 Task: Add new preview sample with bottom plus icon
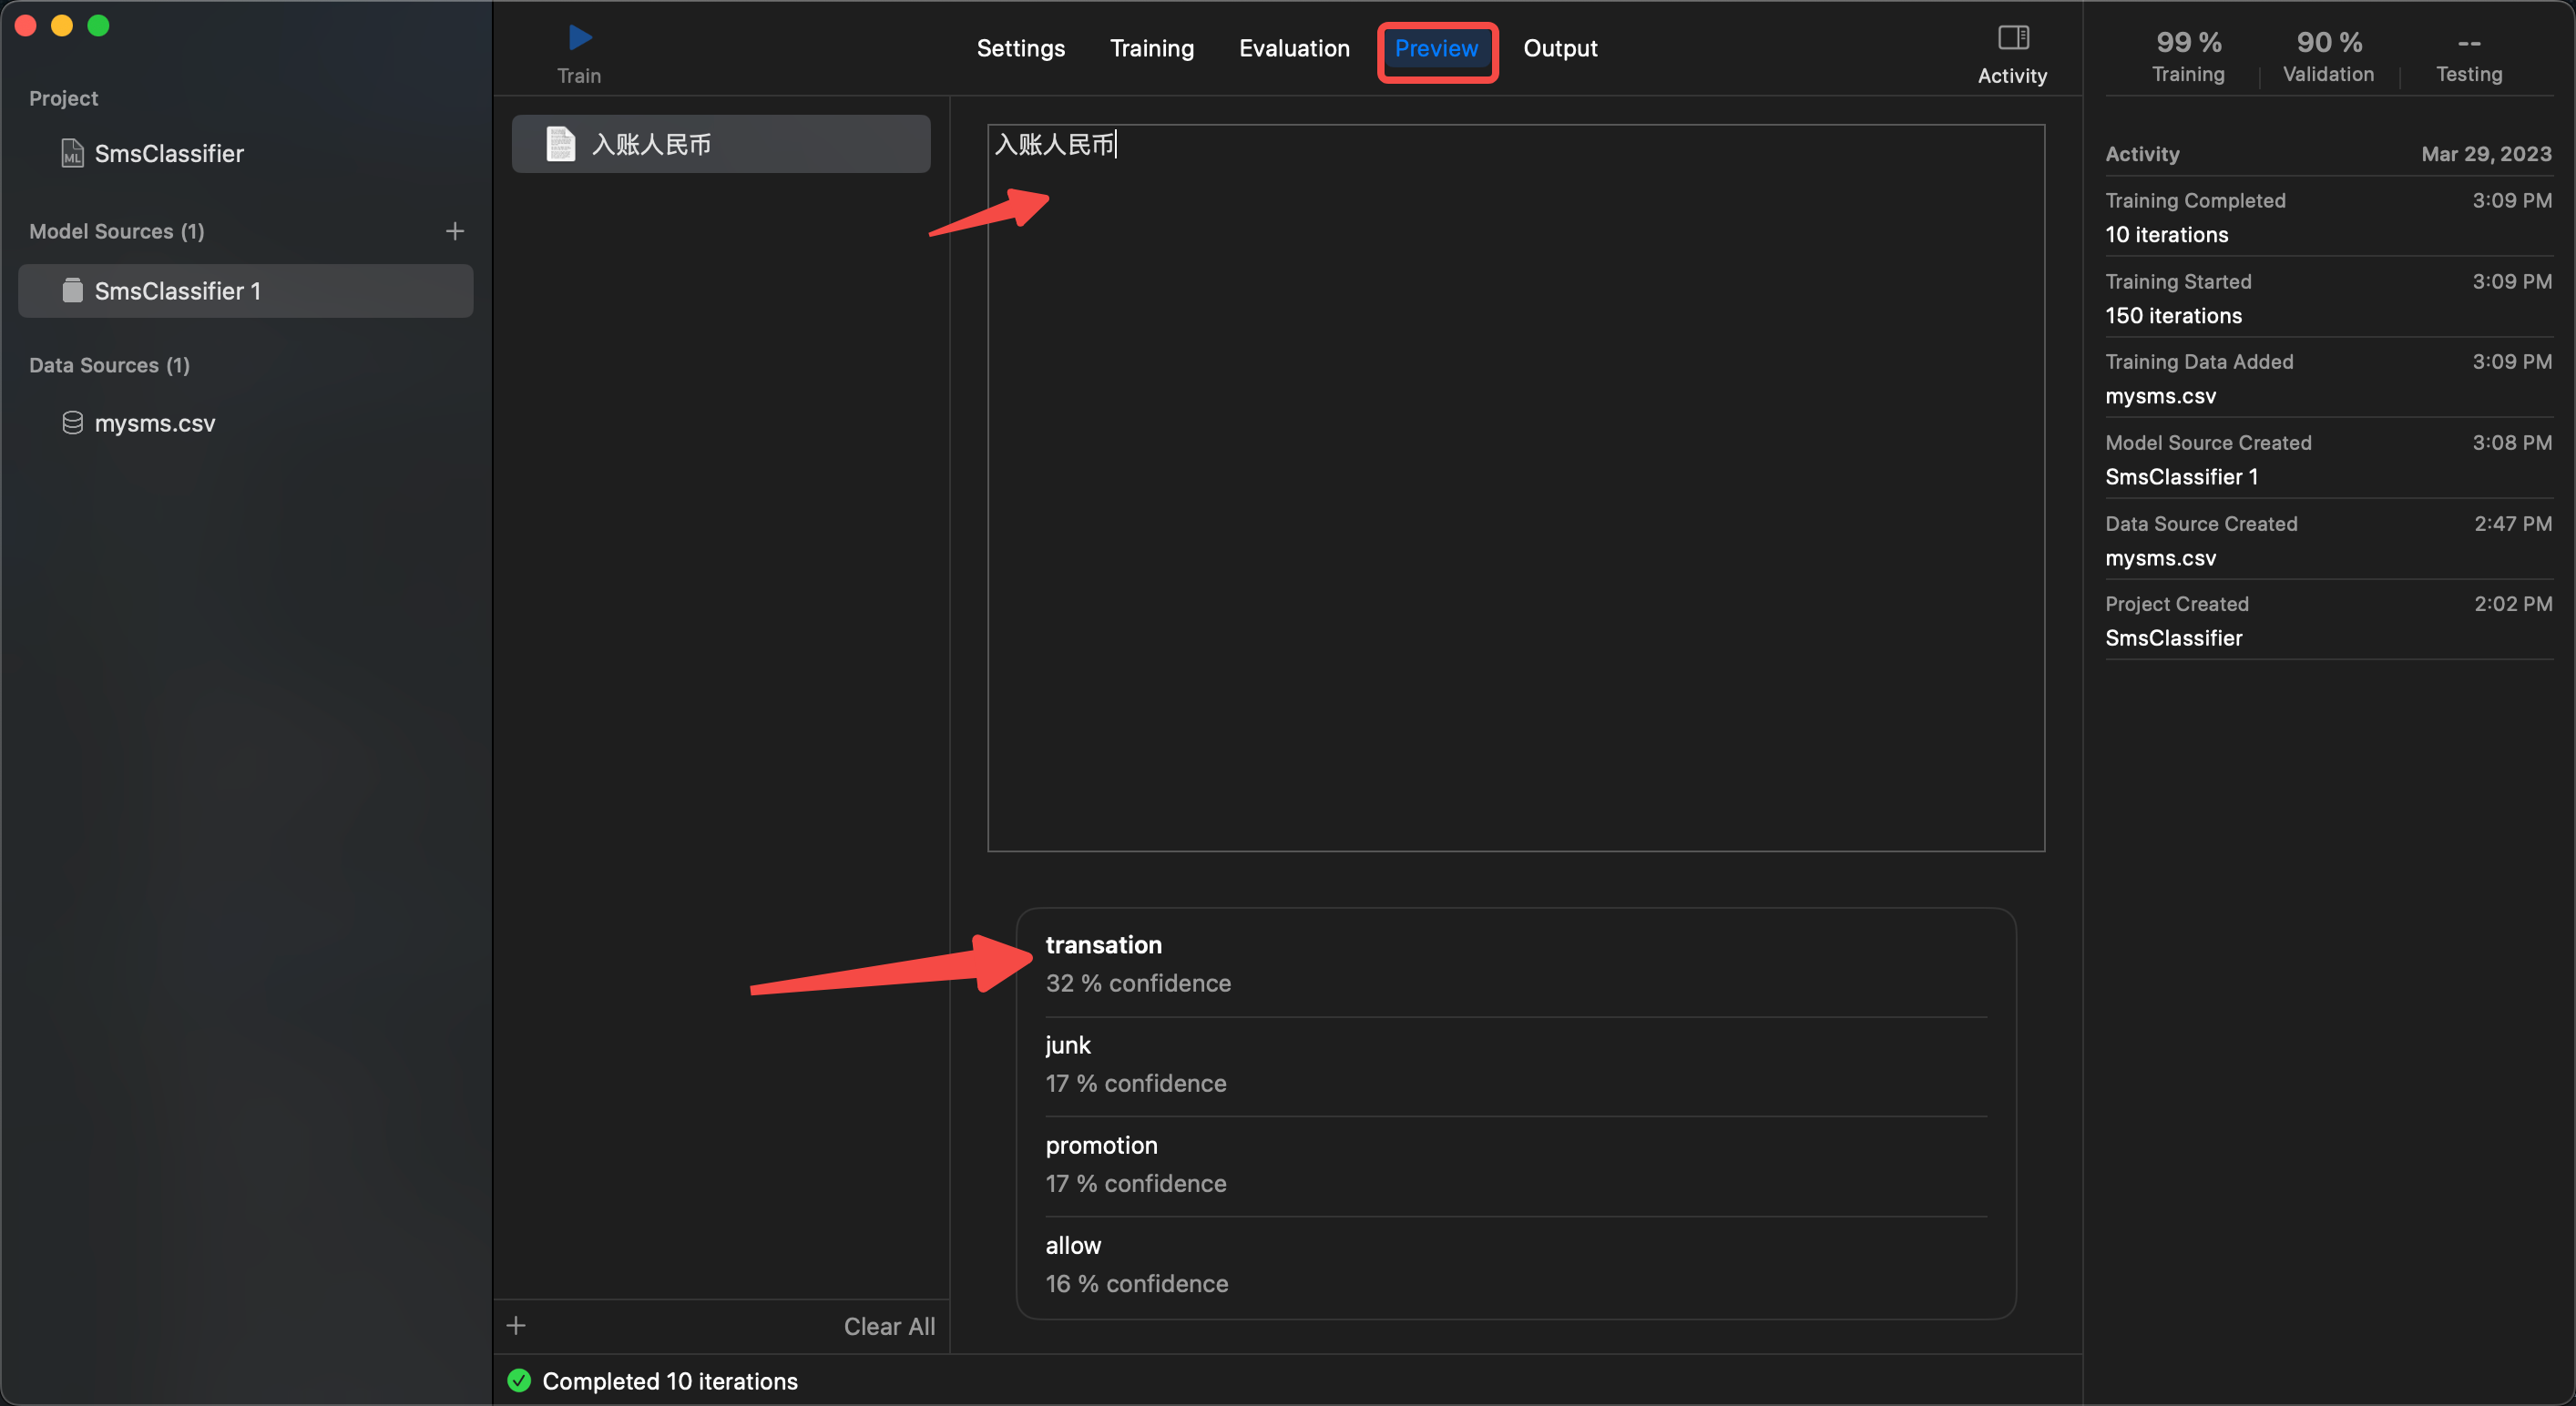pyautogui.click(x=516, y=1326)
